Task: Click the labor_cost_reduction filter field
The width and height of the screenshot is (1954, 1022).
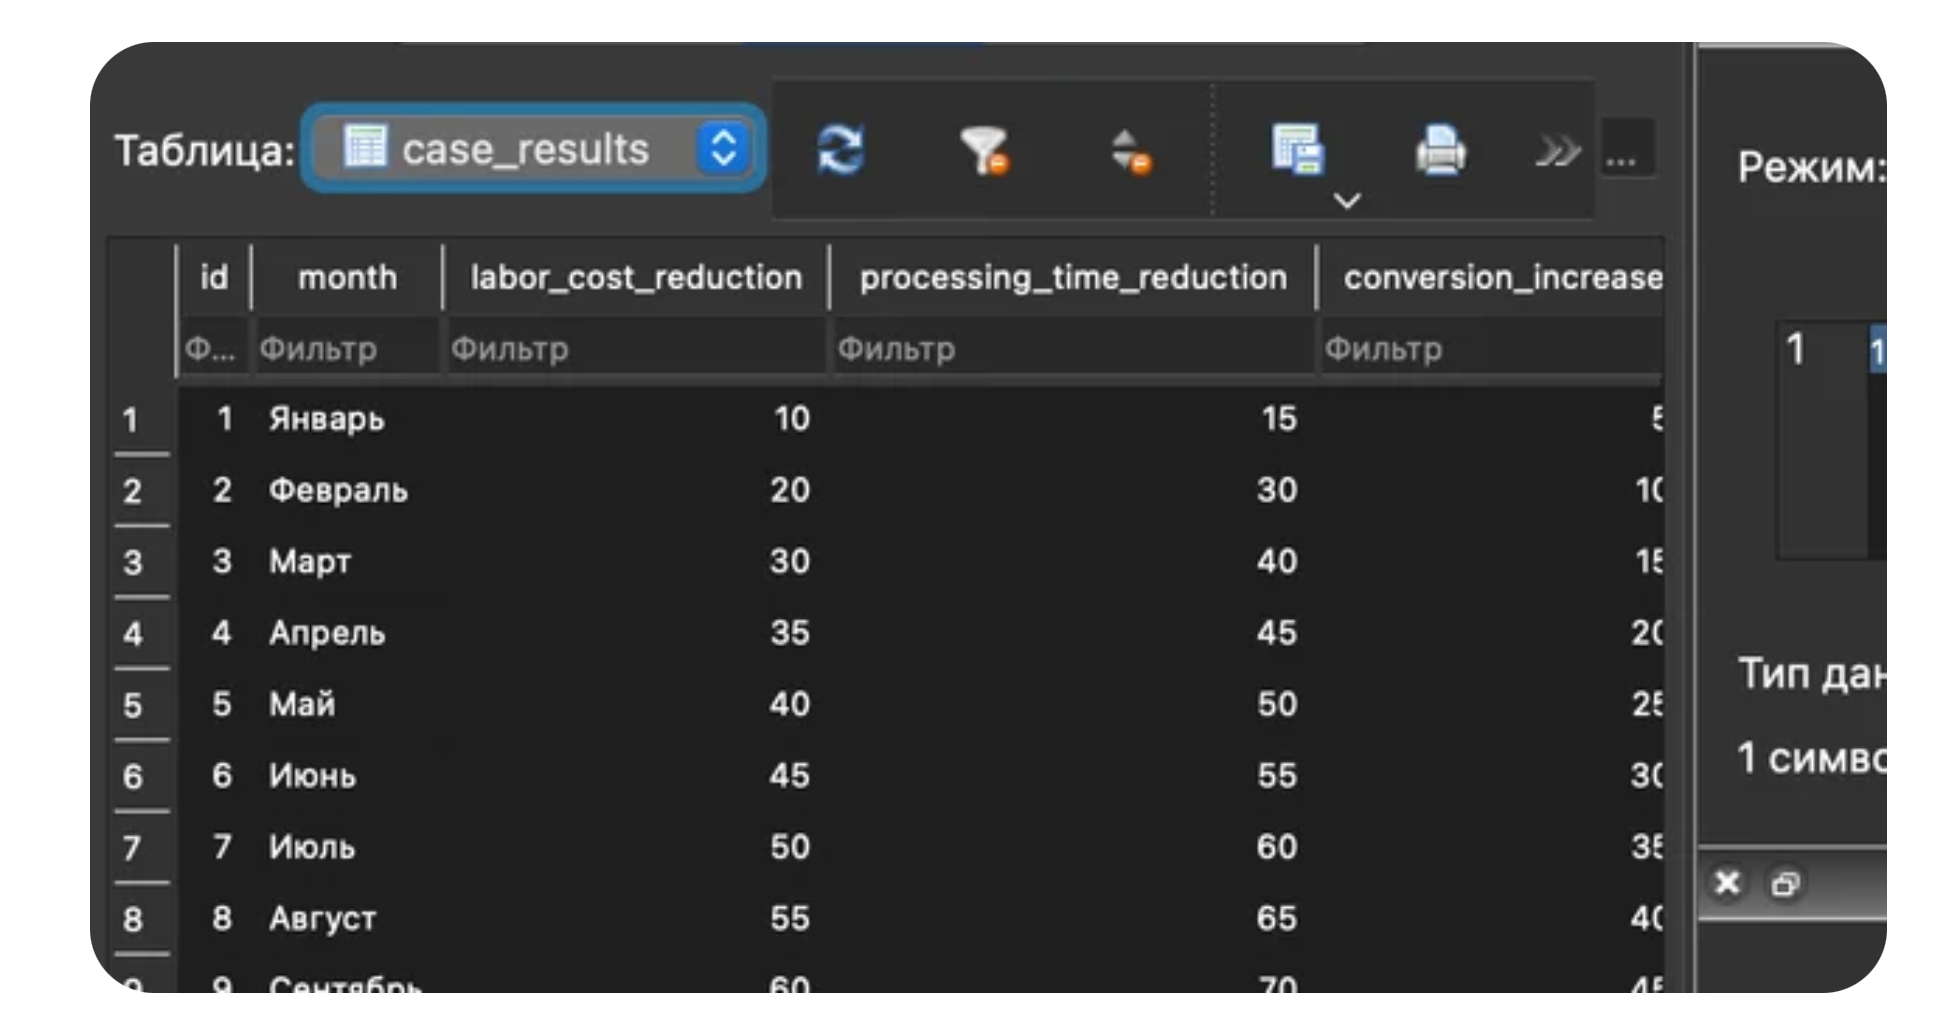Action: click(x=636, y=349)
